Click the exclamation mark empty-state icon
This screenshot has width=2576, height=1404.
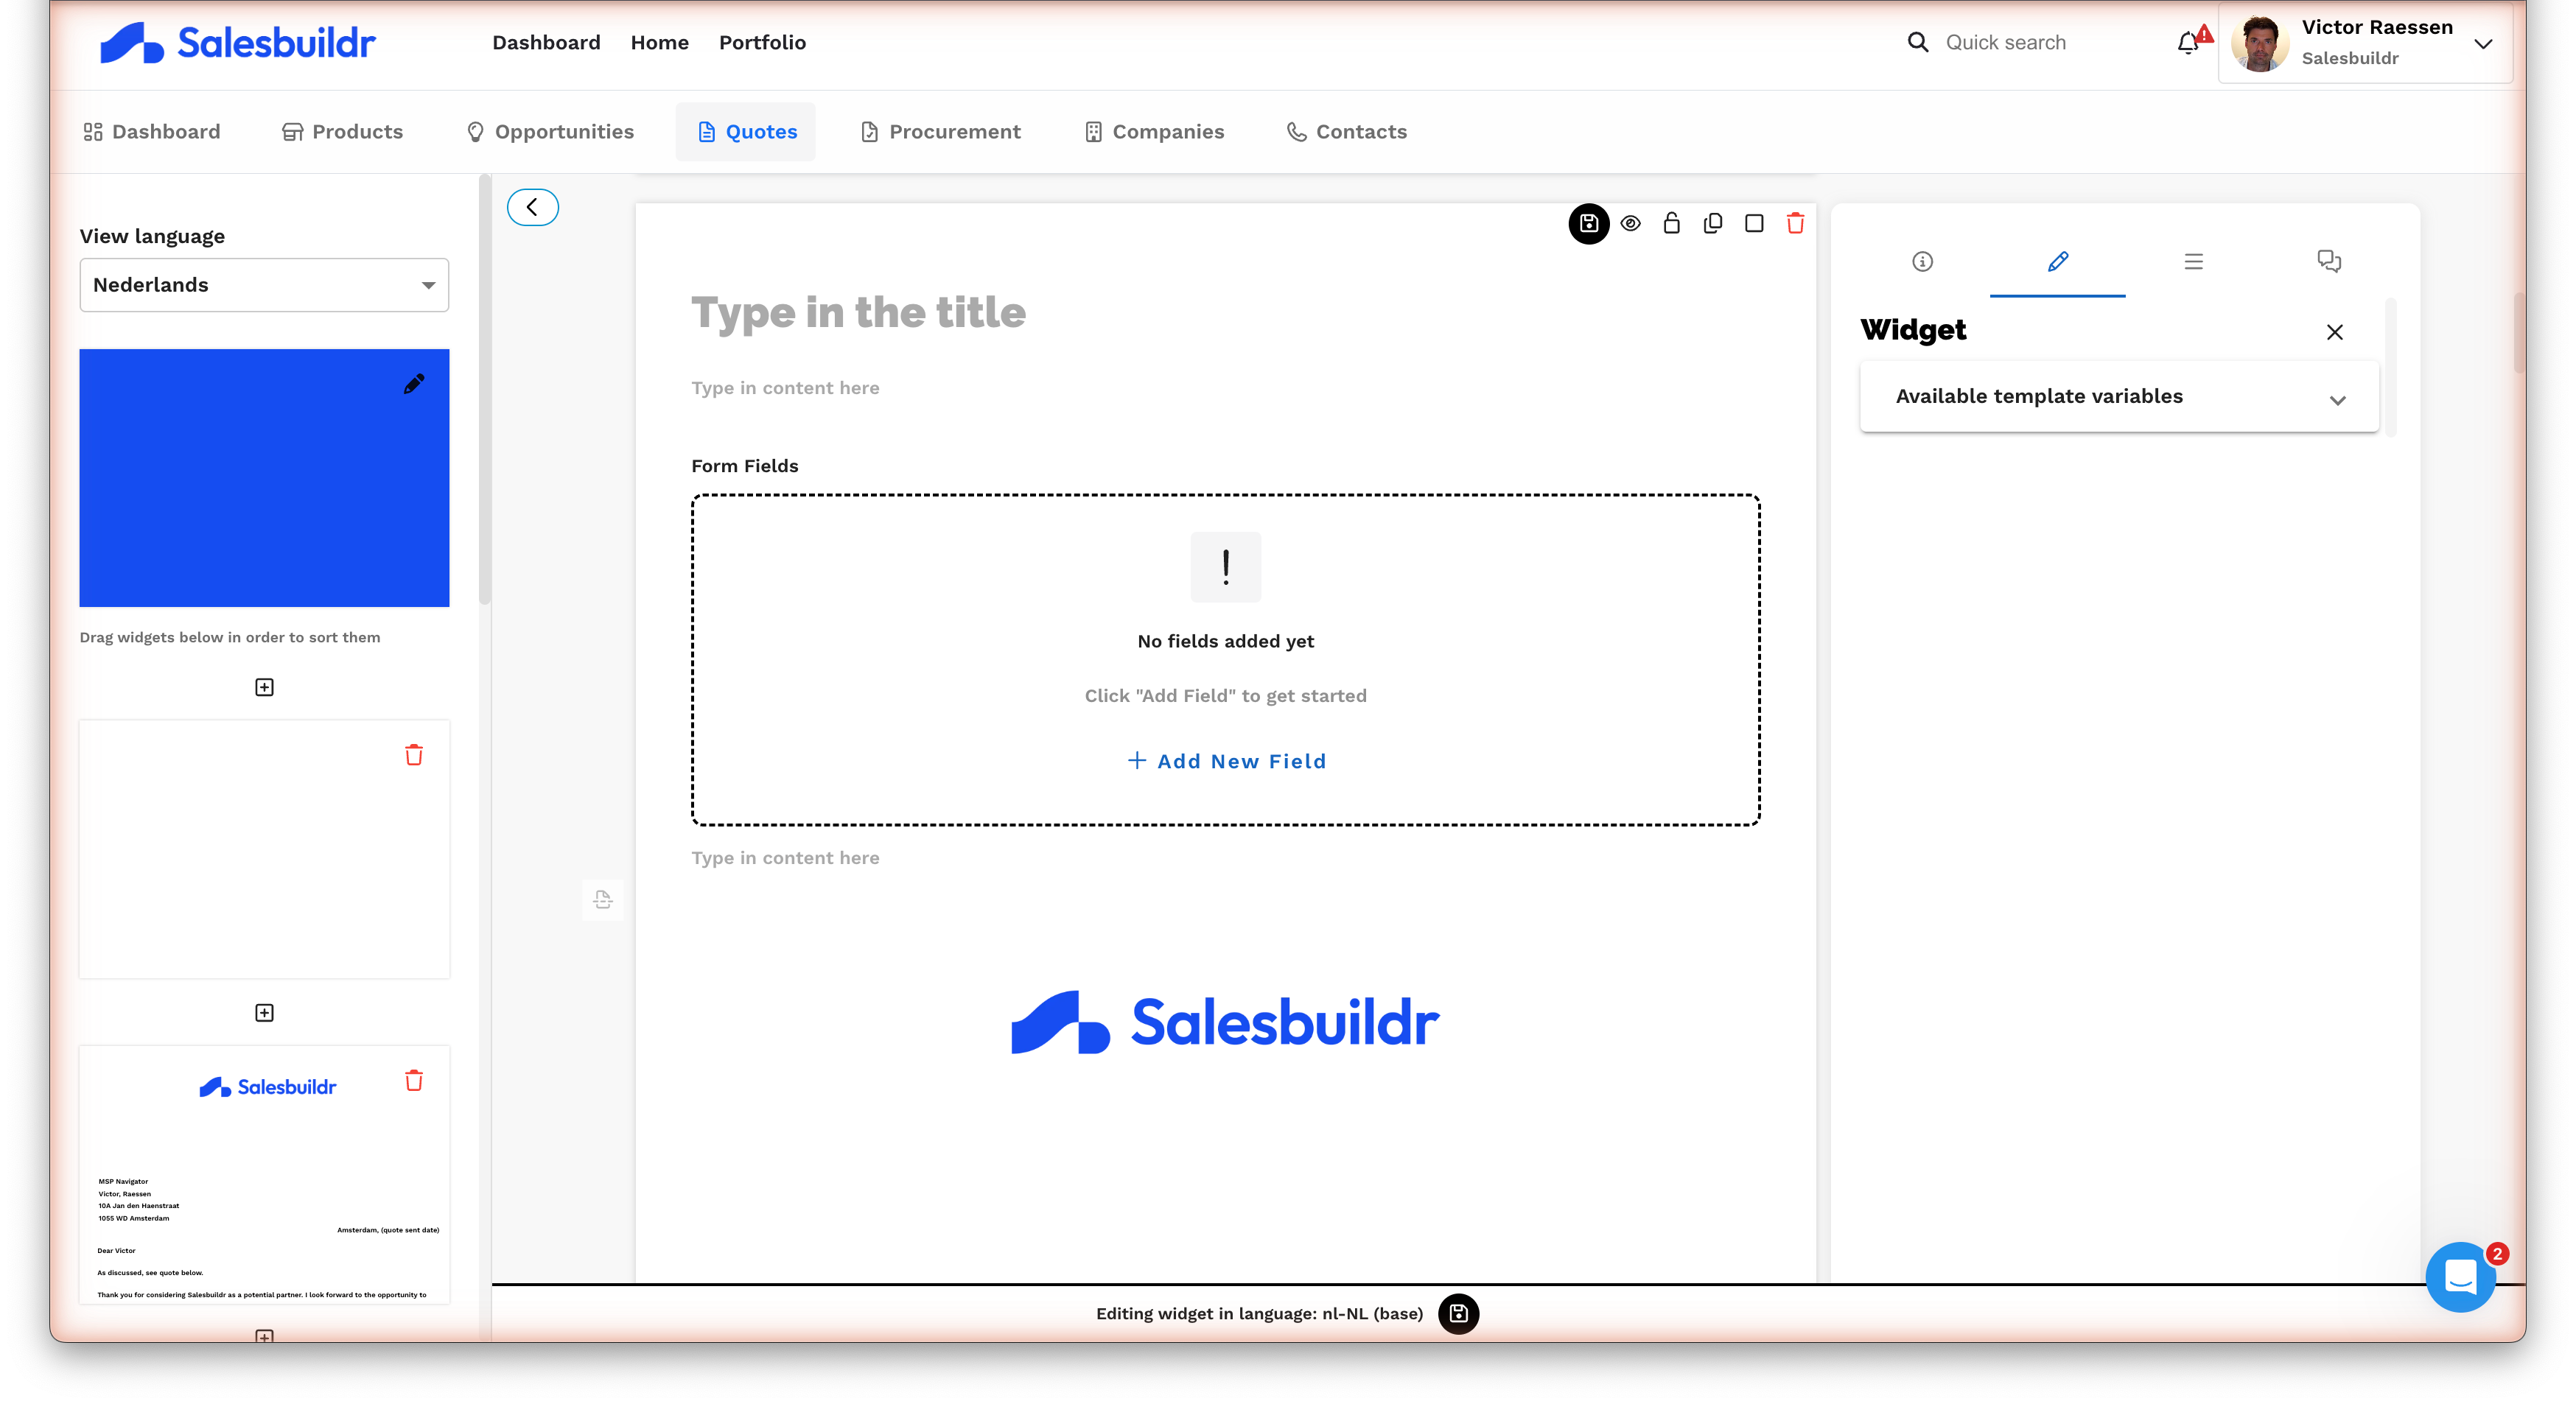[1225, 567]
